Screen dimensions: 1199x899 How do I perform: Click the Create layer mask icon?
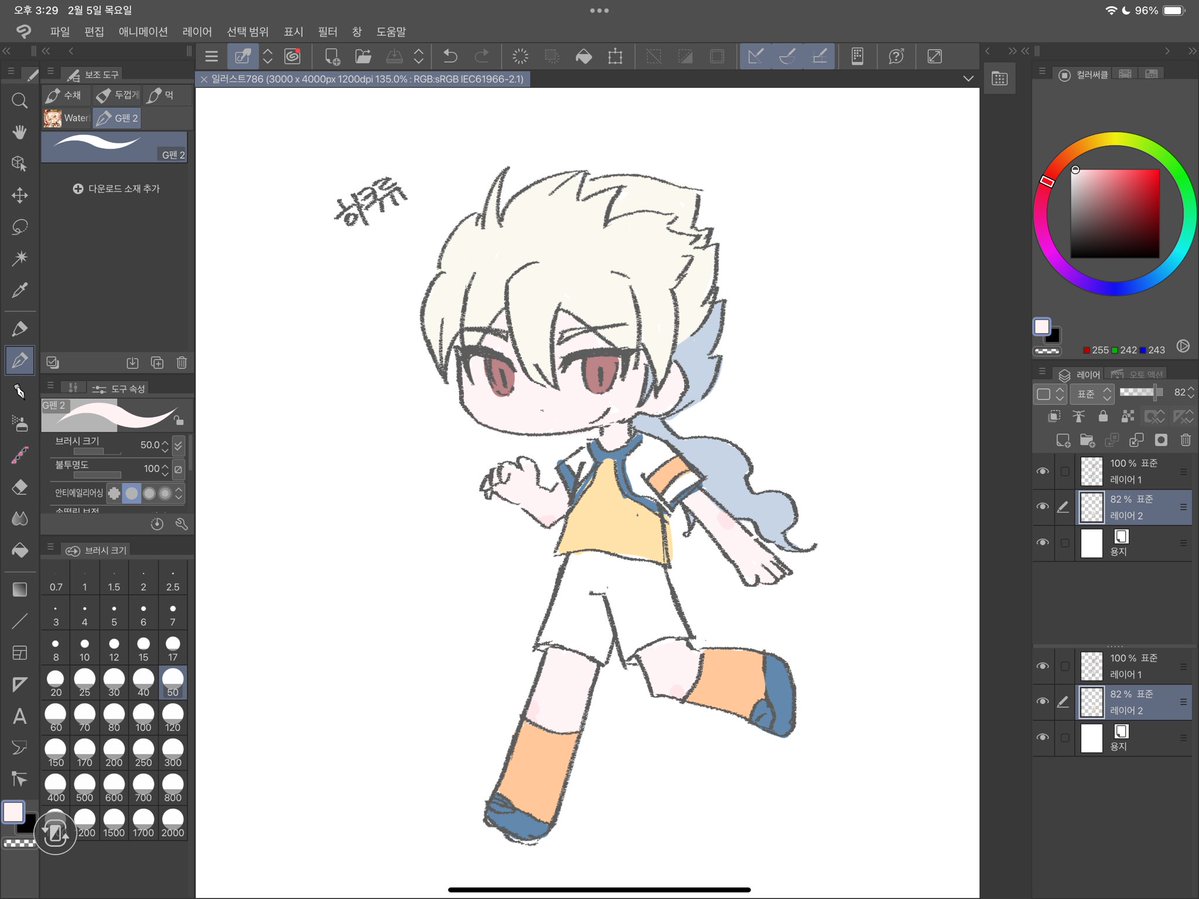1161,440
